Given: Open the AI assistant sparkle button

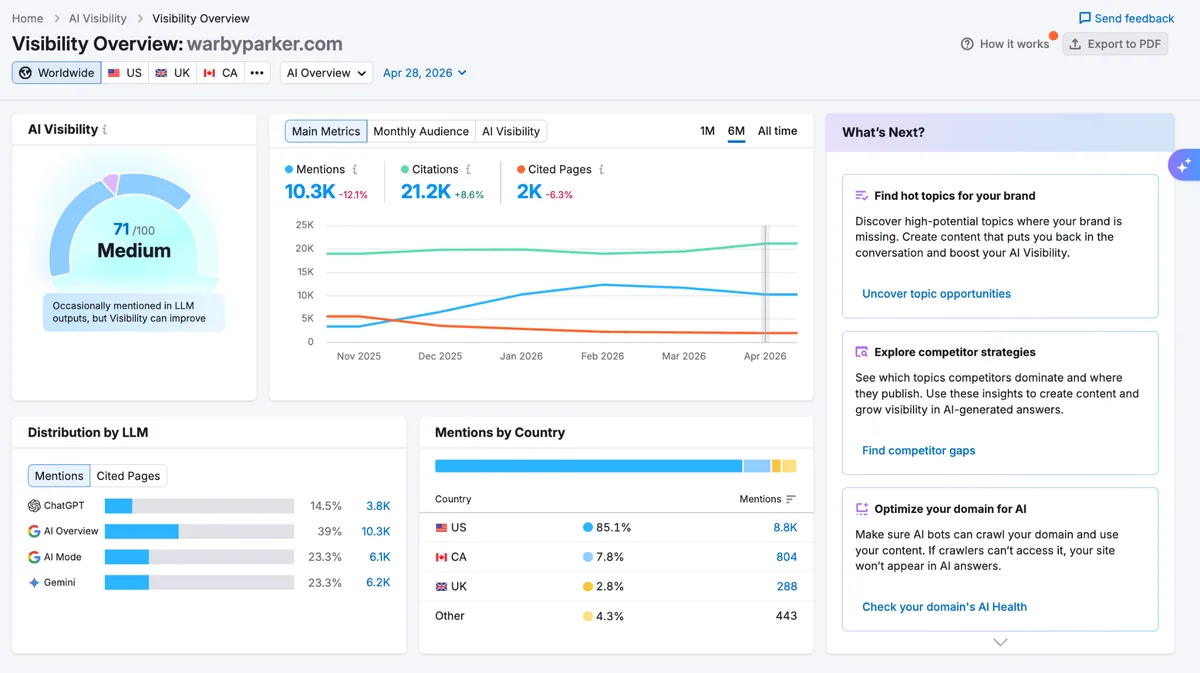Looking at the screenshot, I should pyautogui.click(x=1184, y=166).
